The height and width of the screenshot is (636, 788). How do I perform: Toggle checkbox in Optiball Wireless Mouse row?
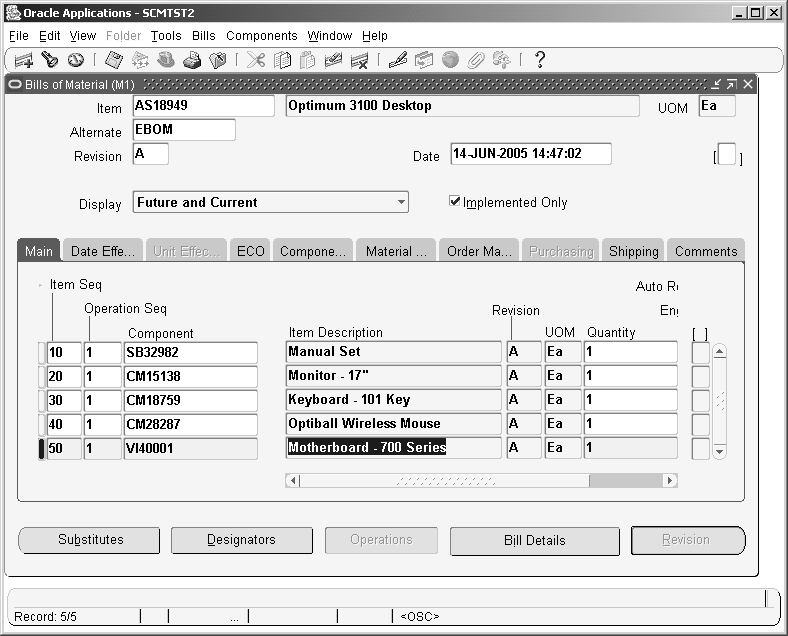point(701,425)
